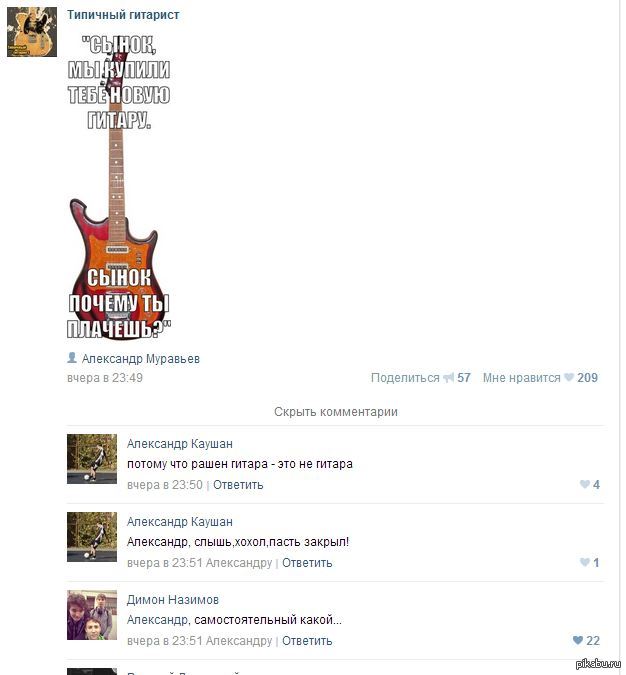The width and height of the screenshot is (626, 675).
Task: Click Александр Каушан name on first comment
Action: click(x=180, y=443)
